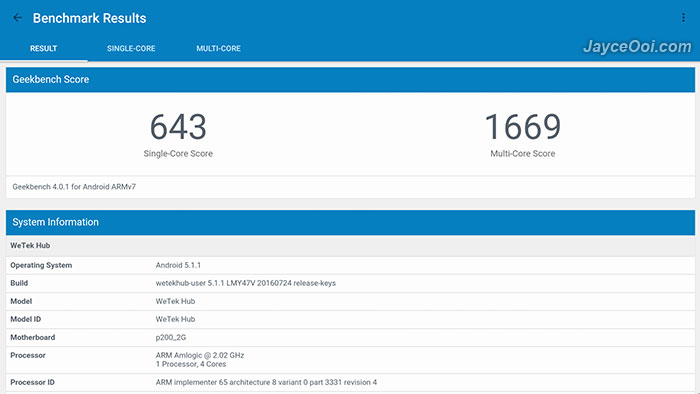Click the Geekbench Score section header
700x394 pixels.
(x=350, y=80)
